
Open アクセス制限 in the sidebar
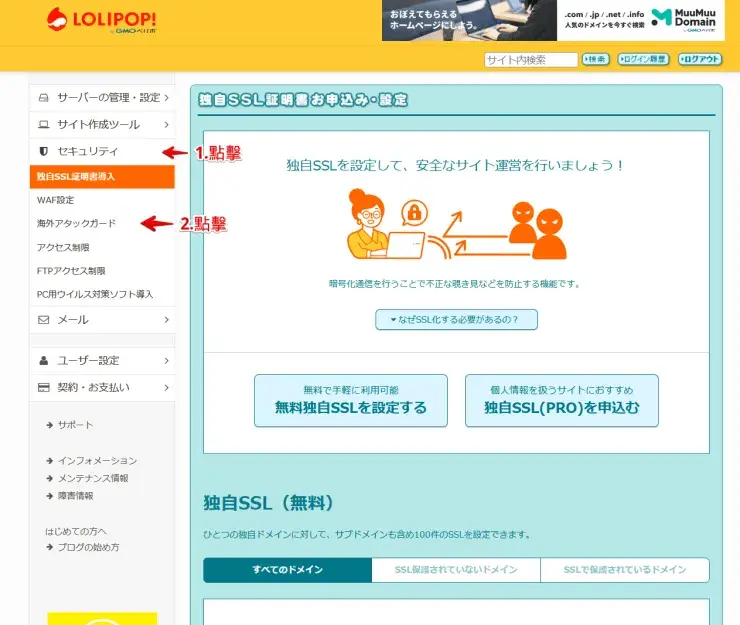63,247
